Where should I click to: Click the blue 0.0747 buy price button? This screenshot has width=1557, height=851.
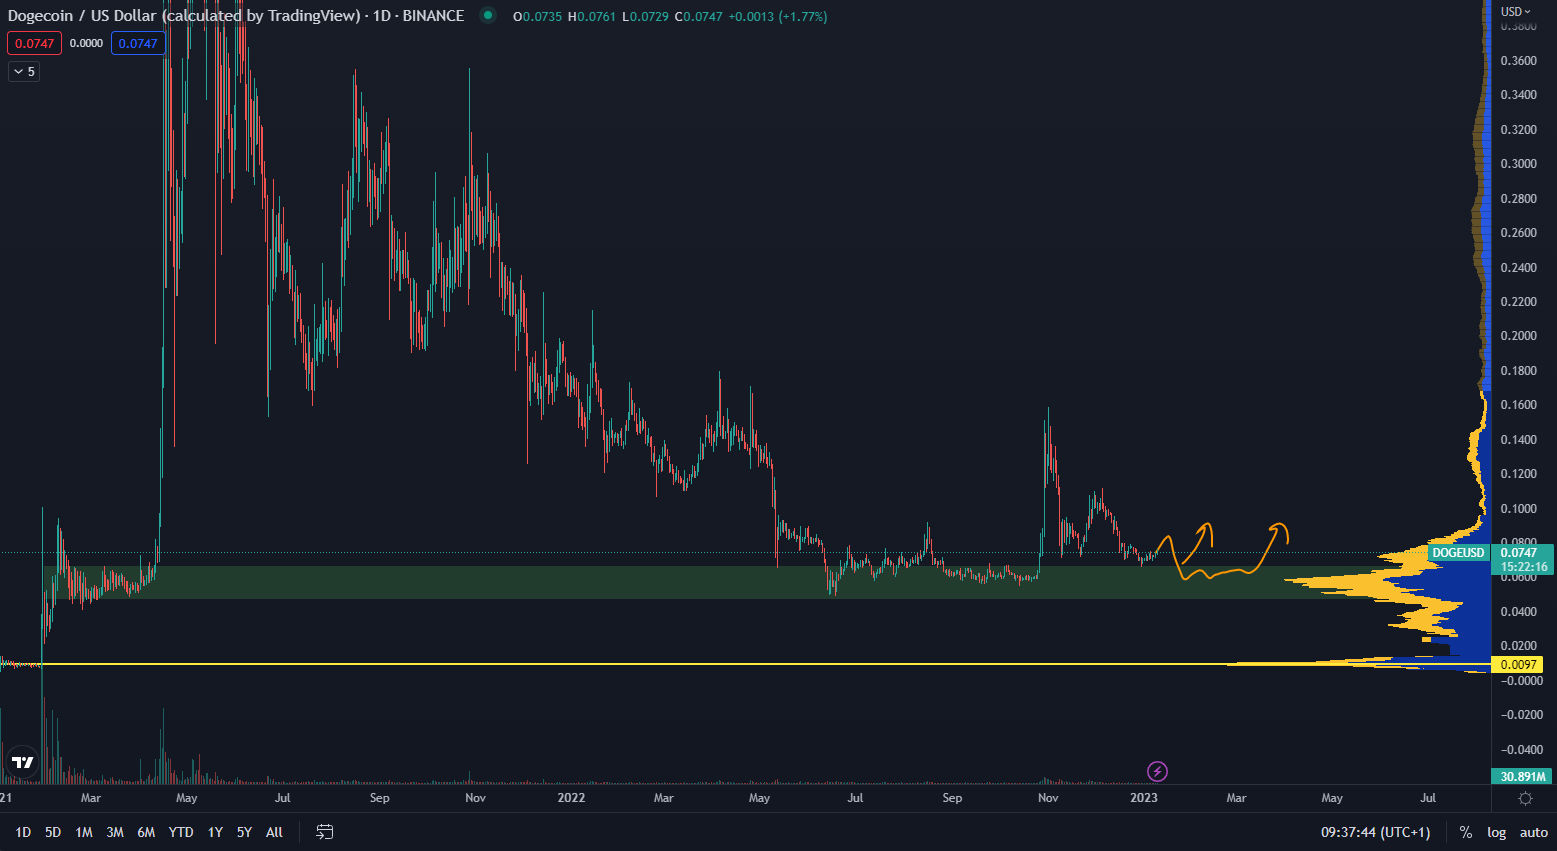[138, 43]
